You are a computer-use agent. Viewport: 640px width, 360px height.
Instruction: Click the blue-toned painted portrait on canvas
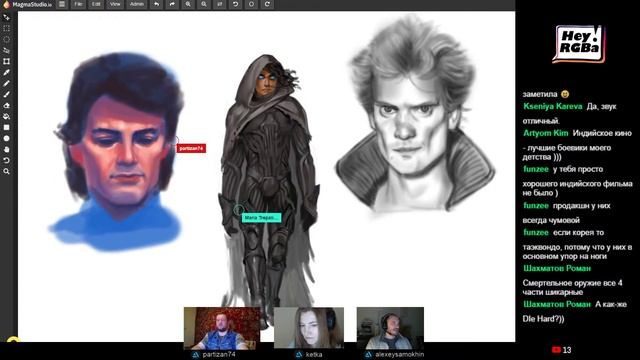pyautogui.click(x=116, y=152)
